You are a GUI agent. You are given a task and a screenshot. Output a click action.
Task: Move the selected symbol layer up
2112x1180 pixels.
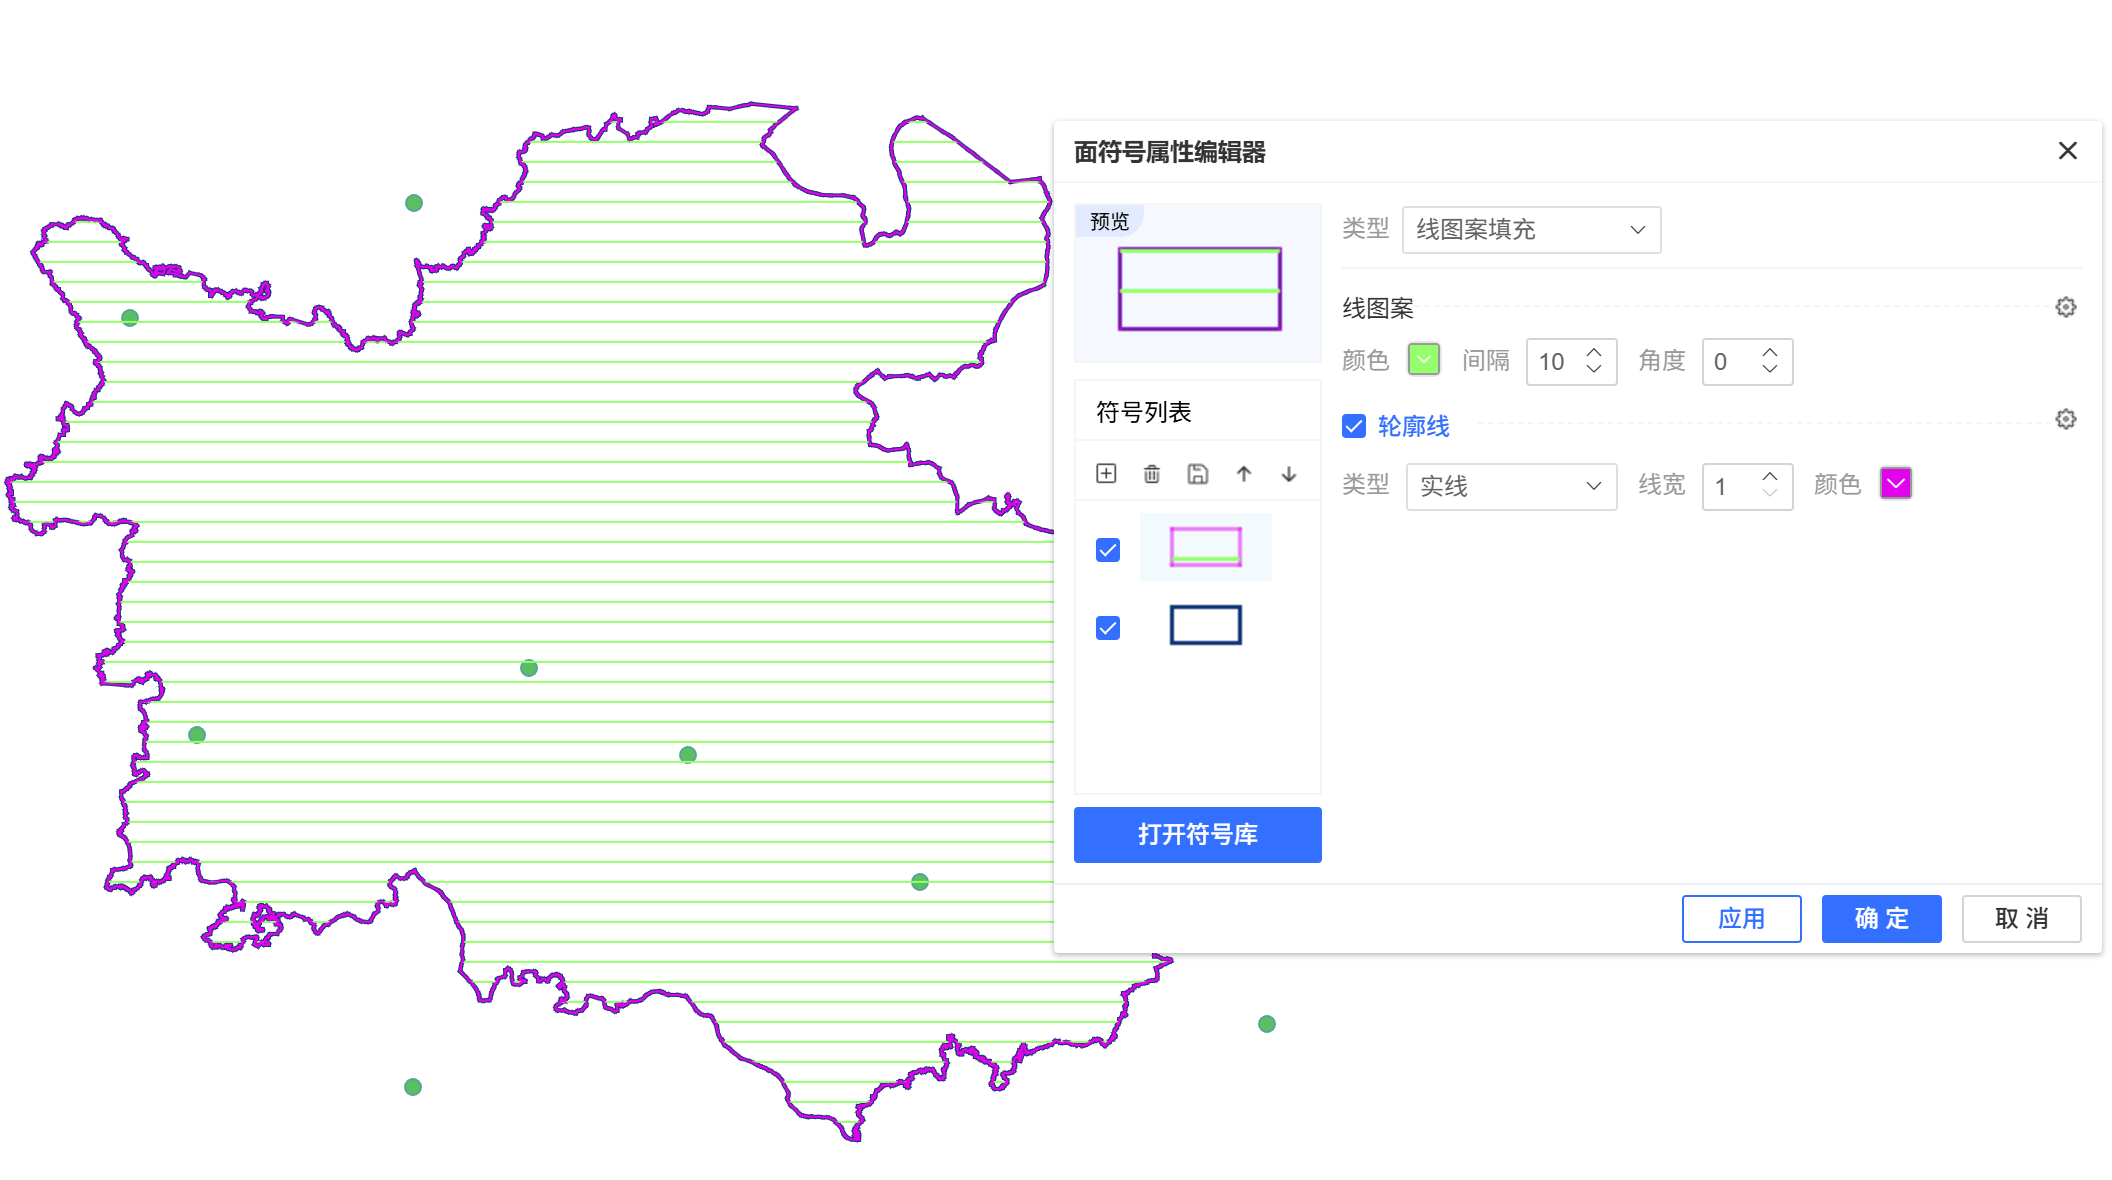click(x=1243, y=474)
